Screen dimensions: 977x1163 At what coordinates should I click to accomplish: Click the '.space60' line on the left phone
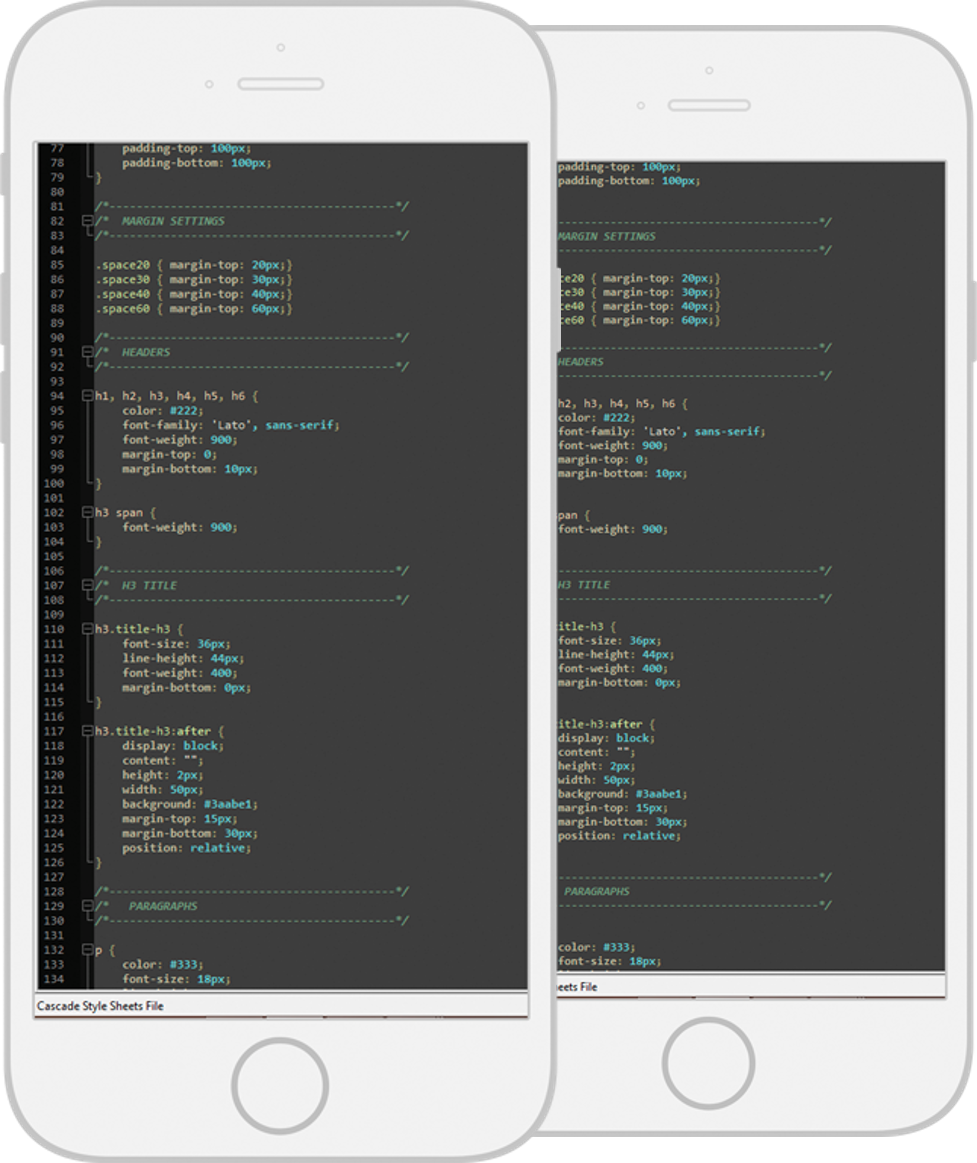(194, 309)
